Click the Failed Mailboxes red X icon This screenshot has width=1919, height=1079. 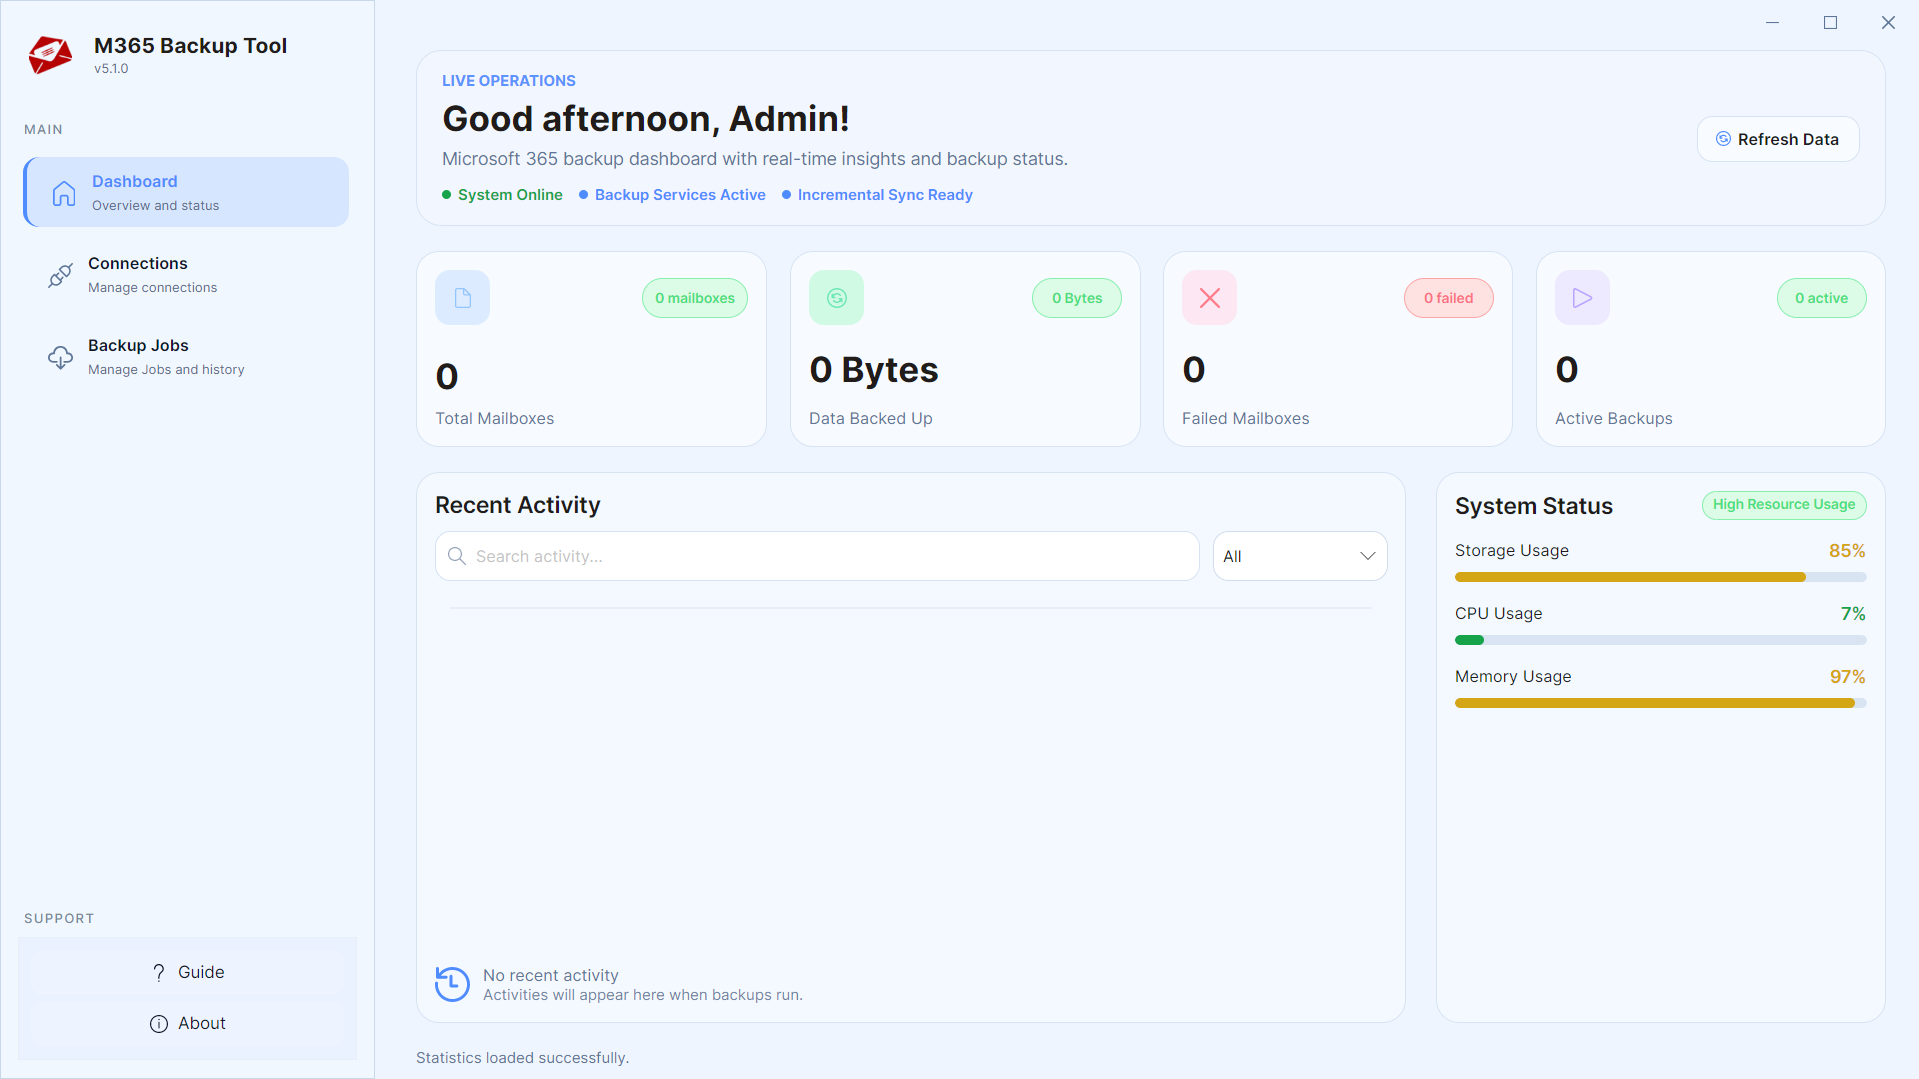(1209, 298)
